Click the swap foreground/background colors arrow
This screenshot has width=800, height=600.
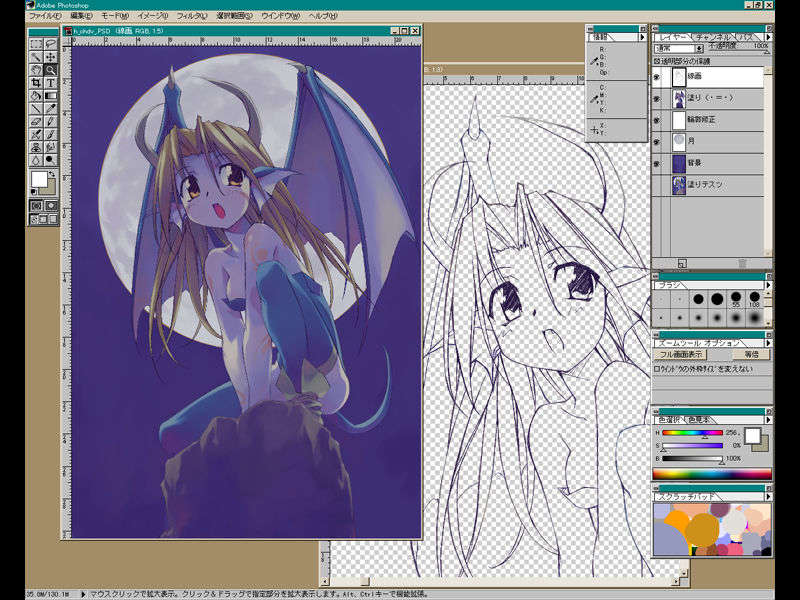[x=52, y=174]
